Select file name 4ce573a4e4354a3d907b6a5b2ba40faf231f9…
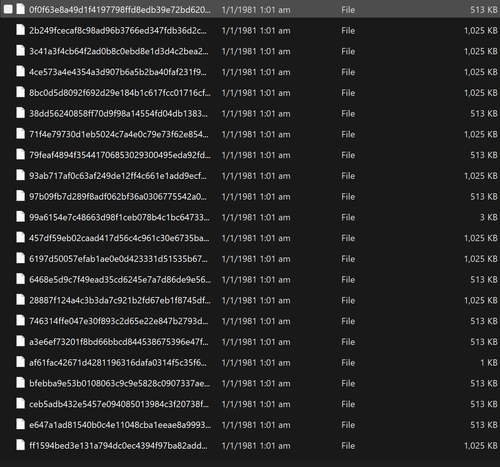The width and height of the screenshot is (500, 467). coord(118,72)
